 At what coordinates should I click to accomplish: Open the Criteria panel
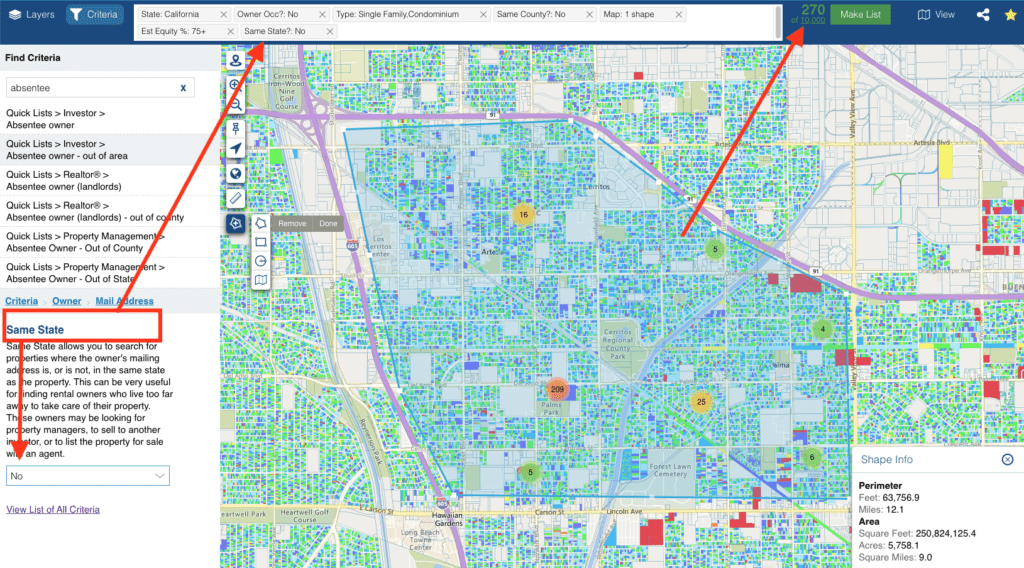point(95,14)
